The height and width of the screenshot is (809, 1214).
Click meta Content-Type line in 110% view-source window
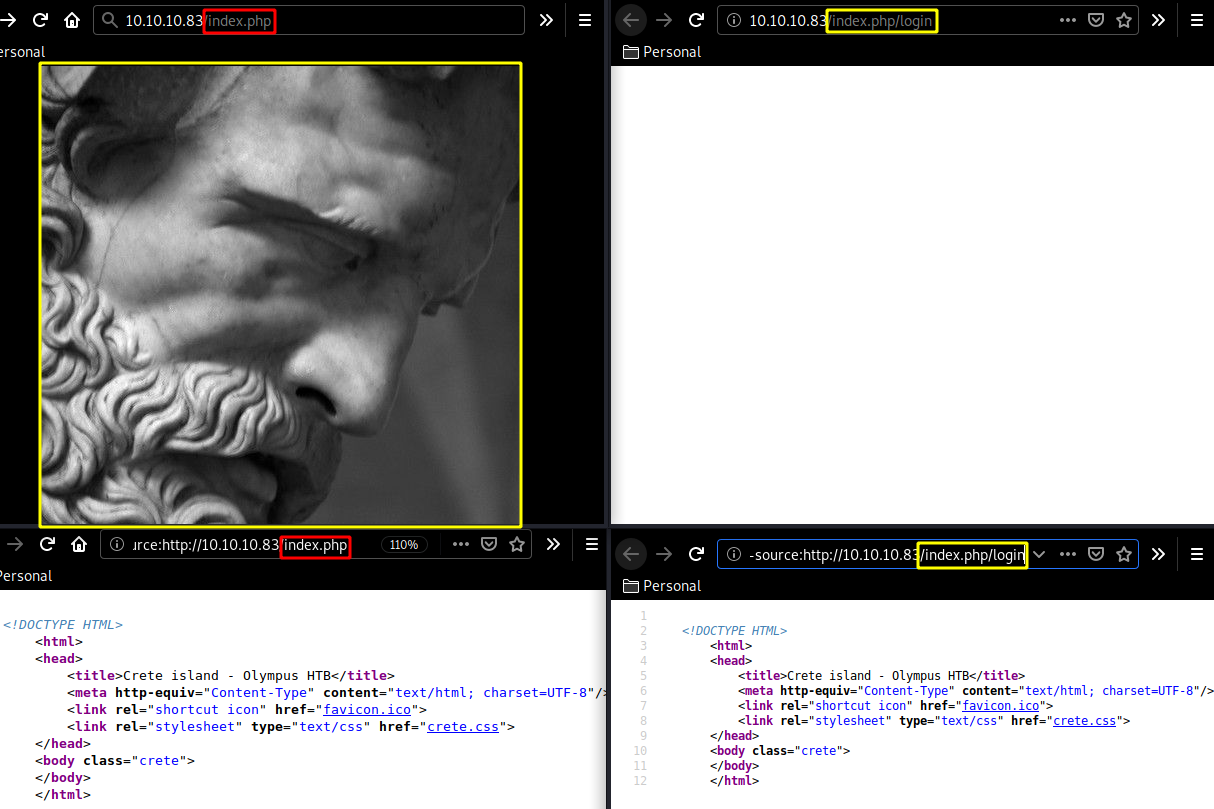(339, 692)
